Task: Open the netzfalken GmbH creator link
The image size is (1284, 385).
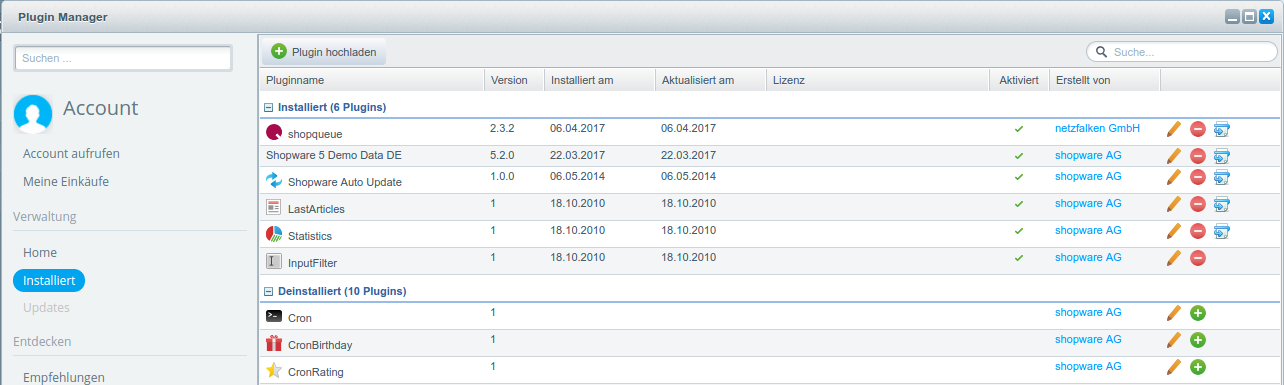Action: [1097, 129]
